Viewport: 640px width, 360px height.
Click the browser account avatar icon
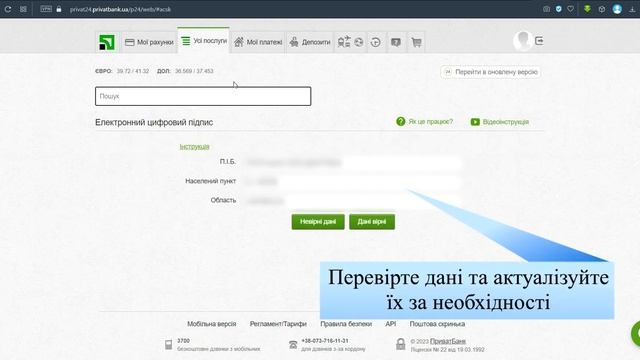pyautogui.click(x=617, y=9)
